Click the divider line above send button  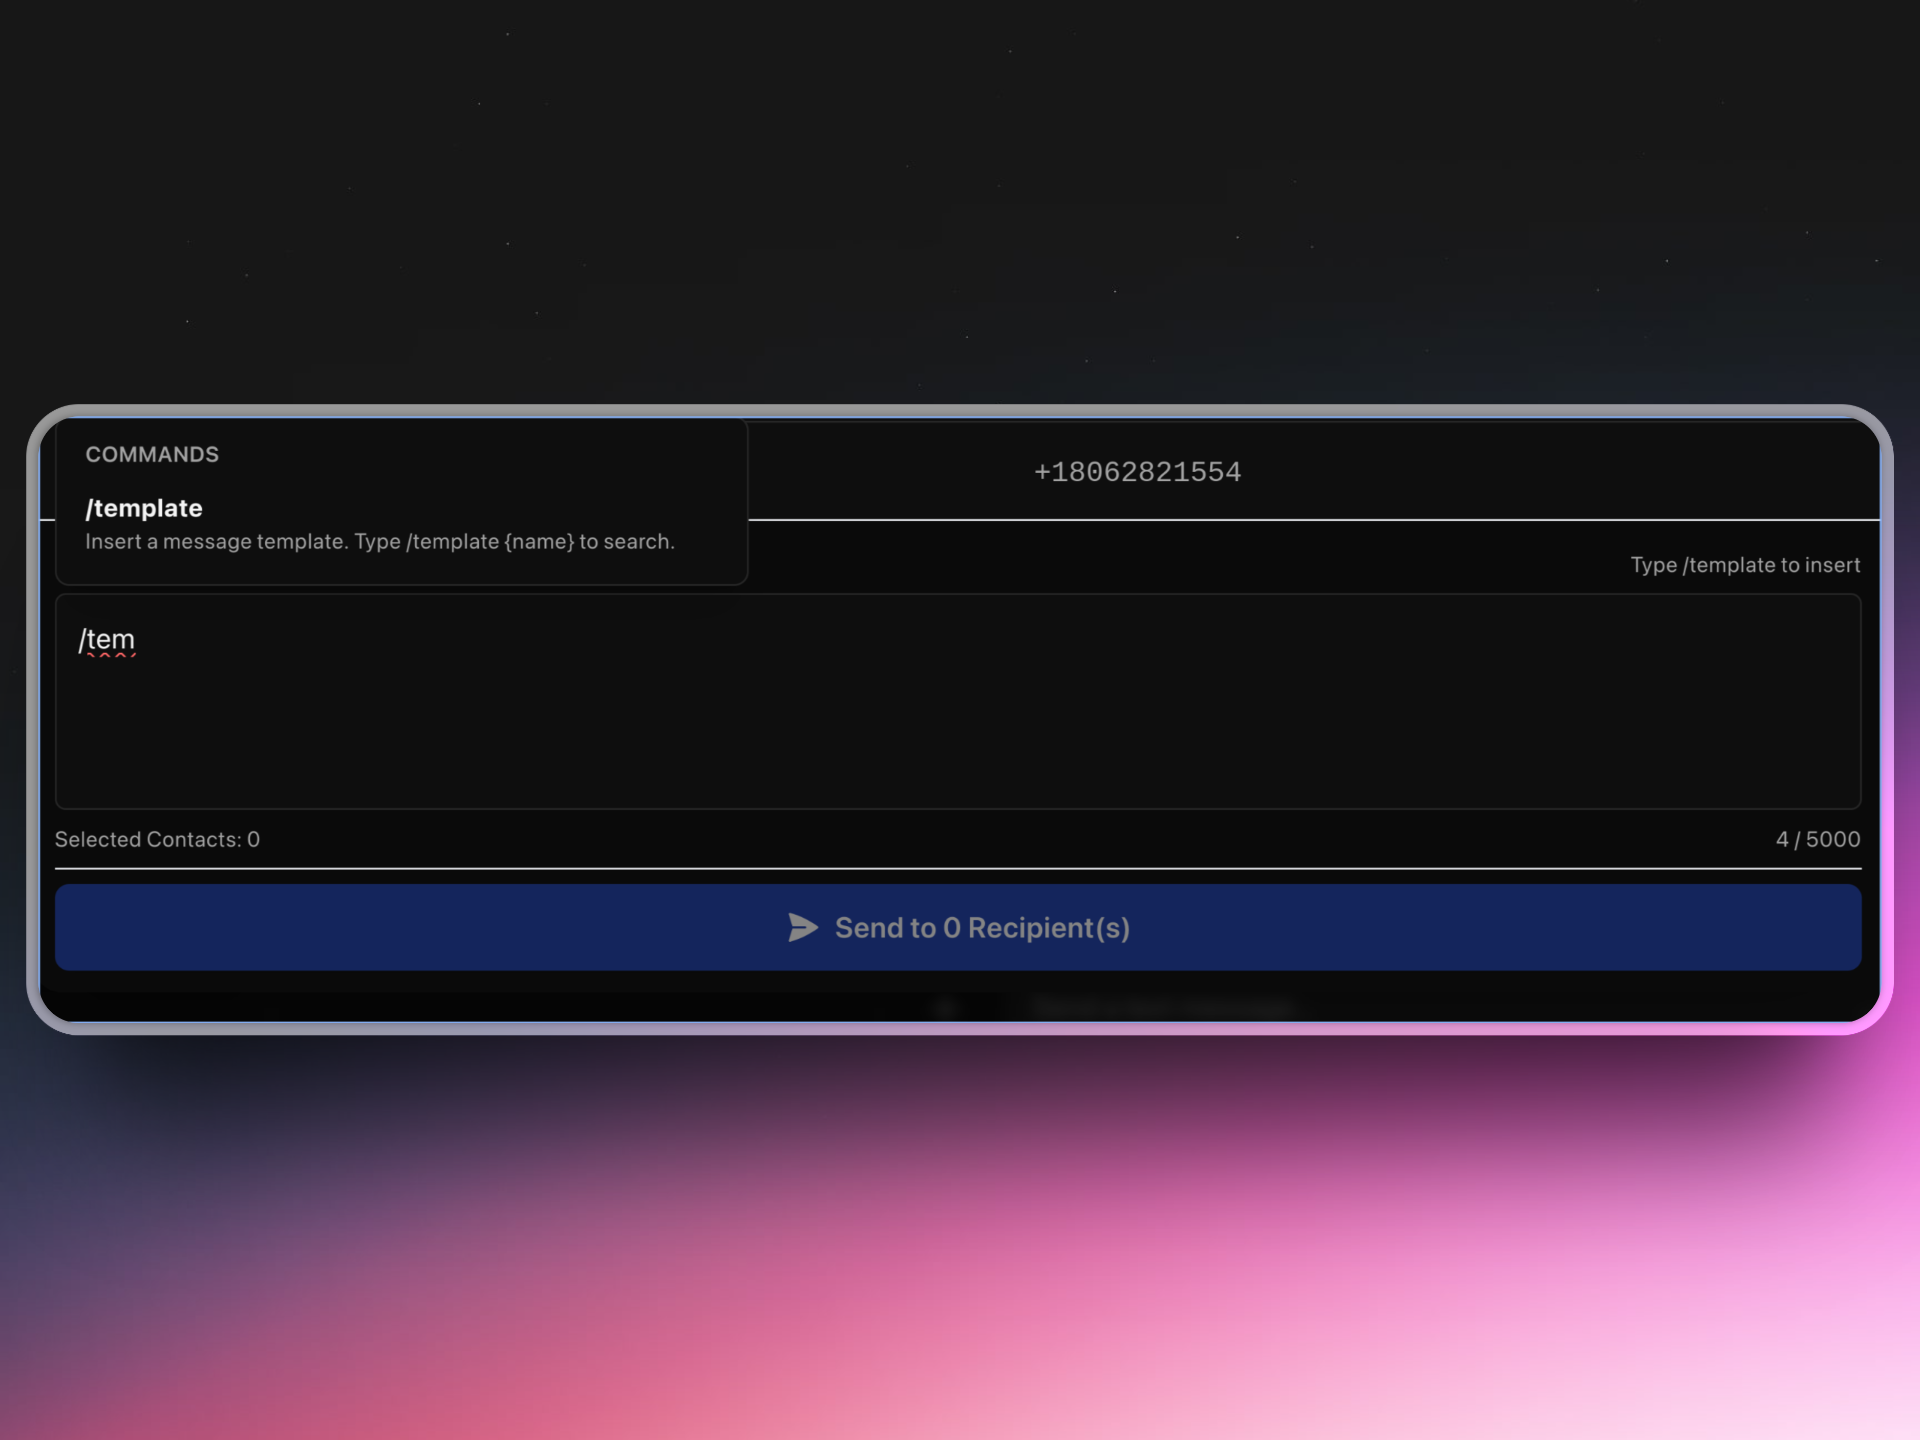957,868
